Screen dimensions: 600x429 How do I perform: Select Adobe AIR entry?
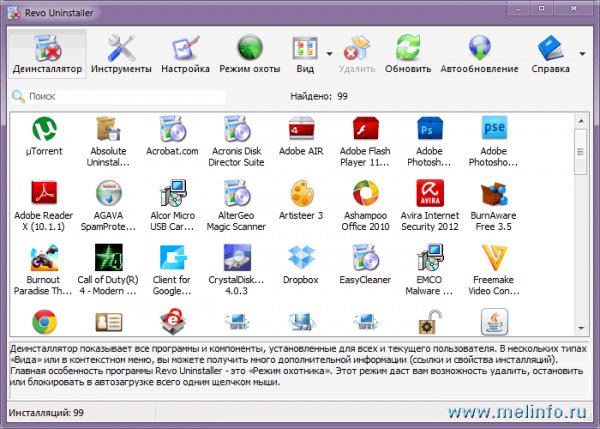[x=301, y=137]
